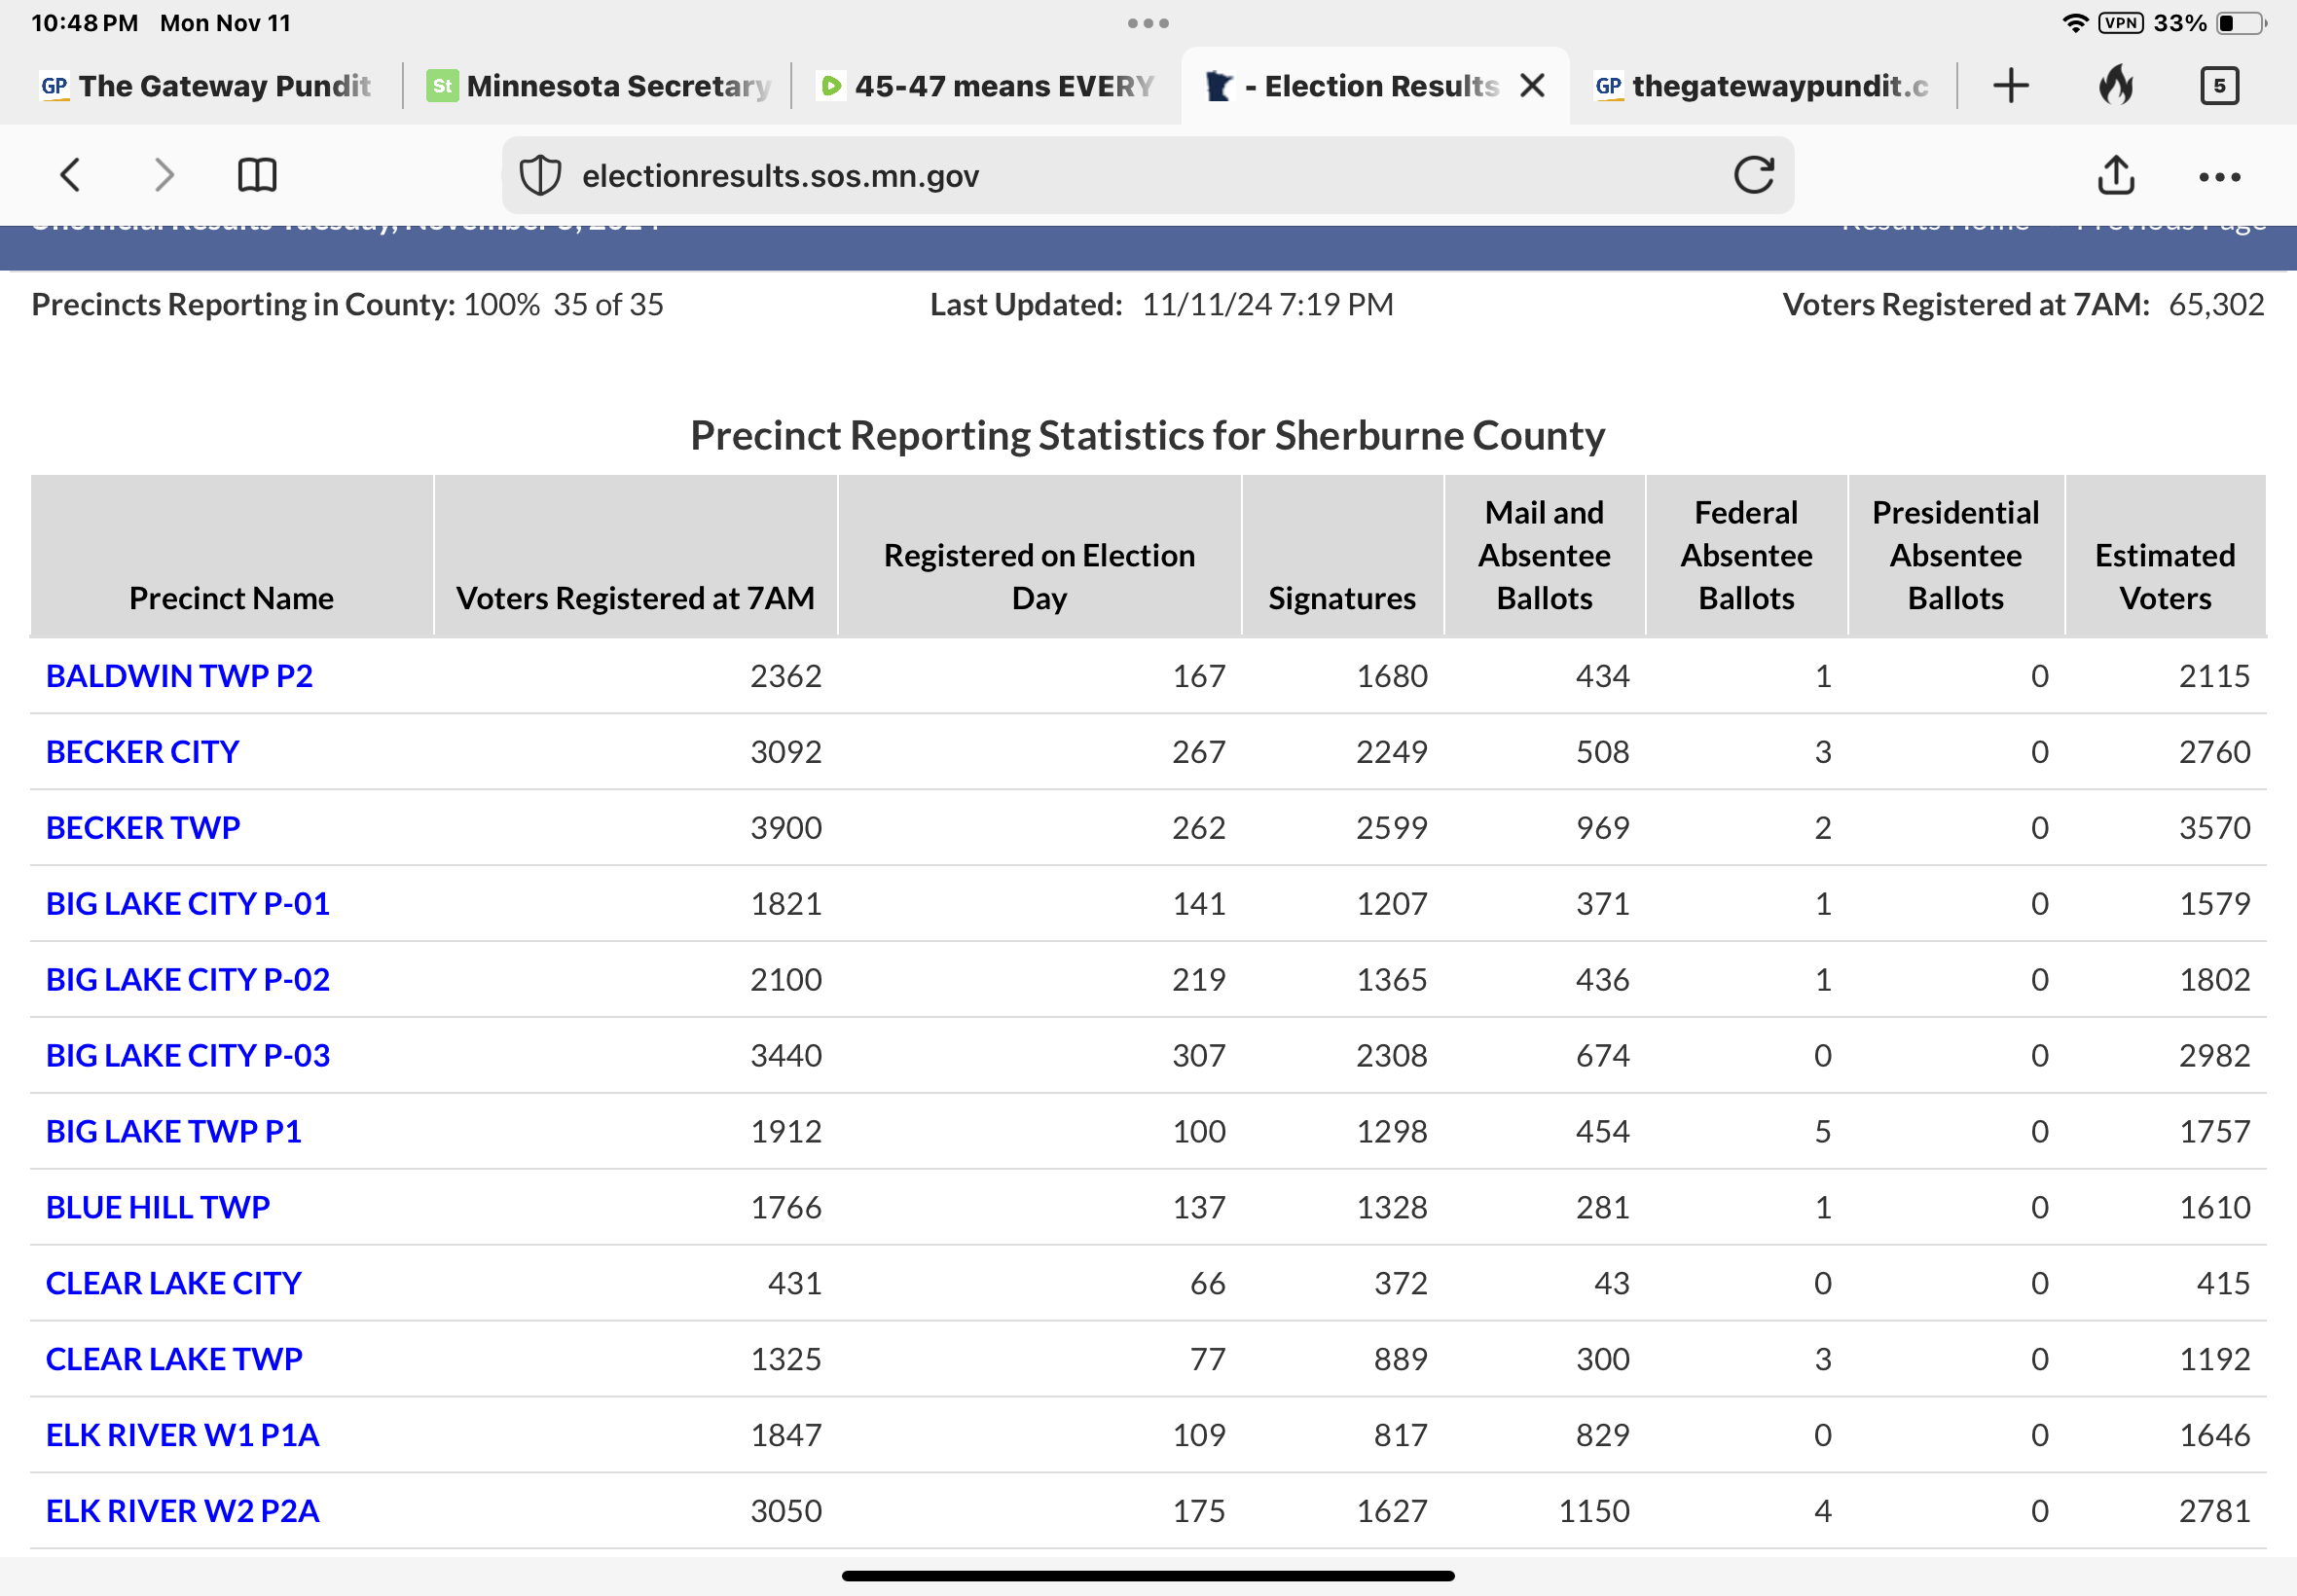
Task: Reload the page with the refresh icon
Action: pyautogui.click(x=1753, y=175)
